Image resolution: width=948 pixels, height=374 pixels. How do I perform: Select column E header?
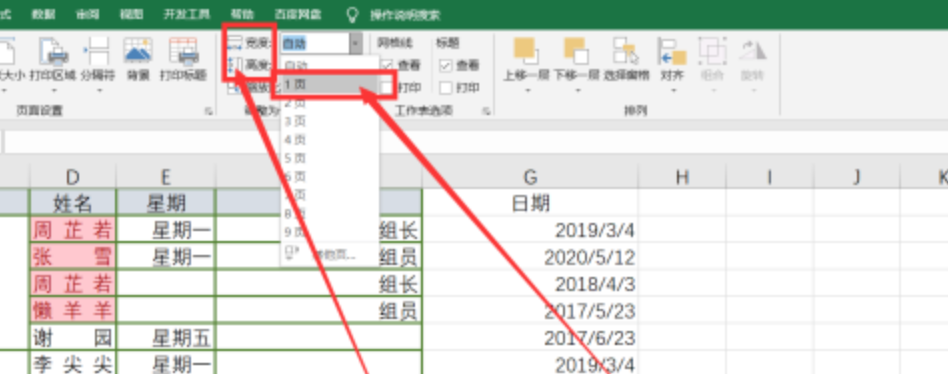coord(166,176)
